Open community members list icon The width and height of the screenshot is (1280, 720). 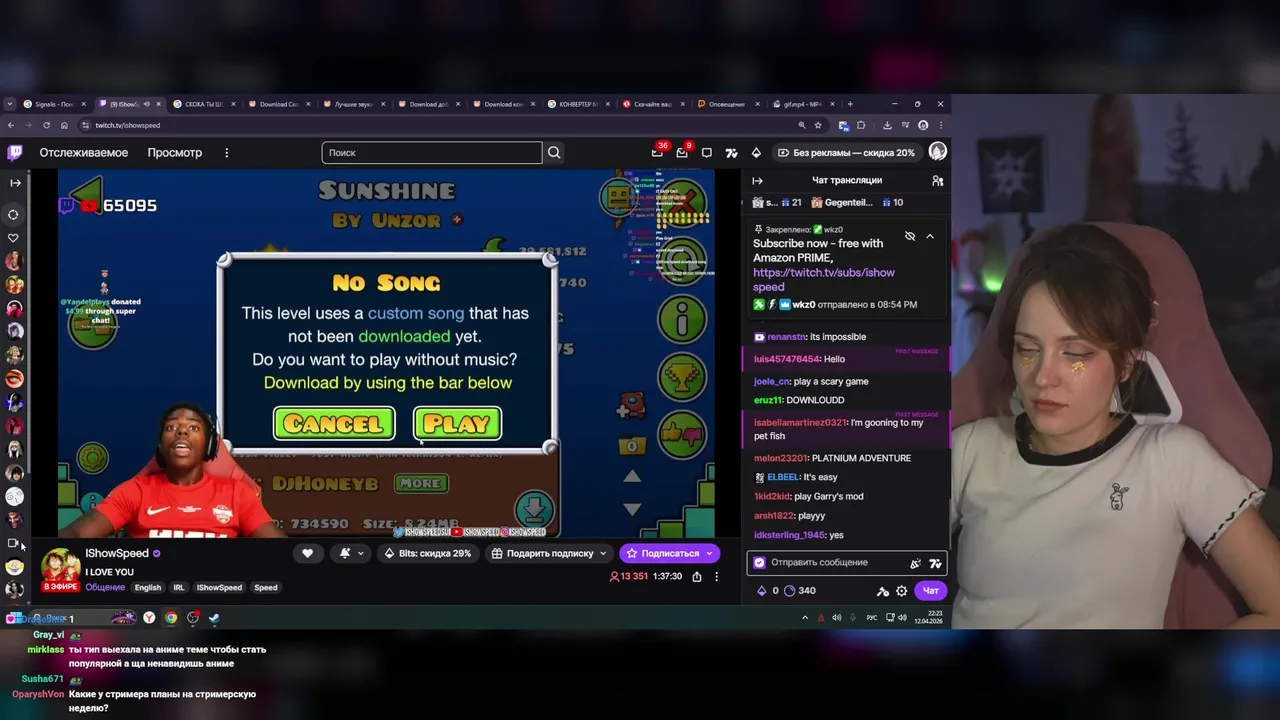pyautogui.click(x=937, y=180)
